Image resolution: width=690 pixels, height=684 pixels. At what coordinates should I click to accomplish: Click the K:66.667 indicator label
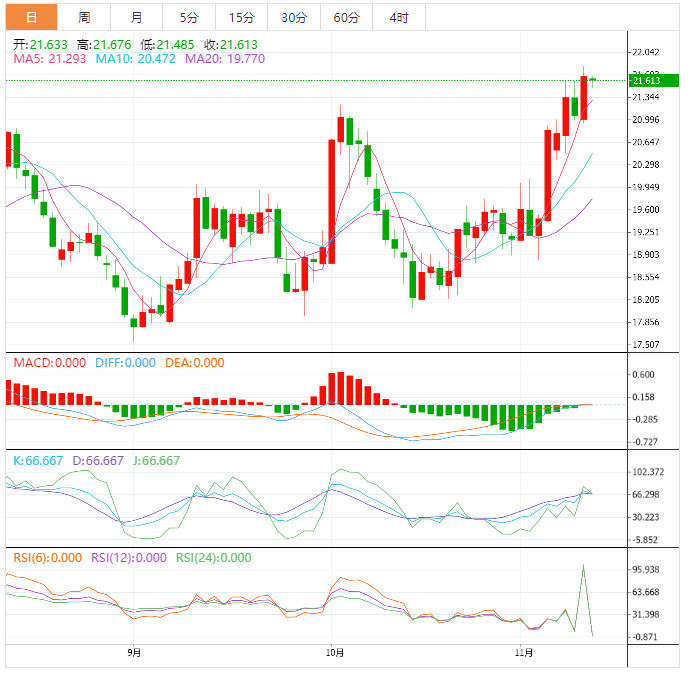click(x=38, y=461)
